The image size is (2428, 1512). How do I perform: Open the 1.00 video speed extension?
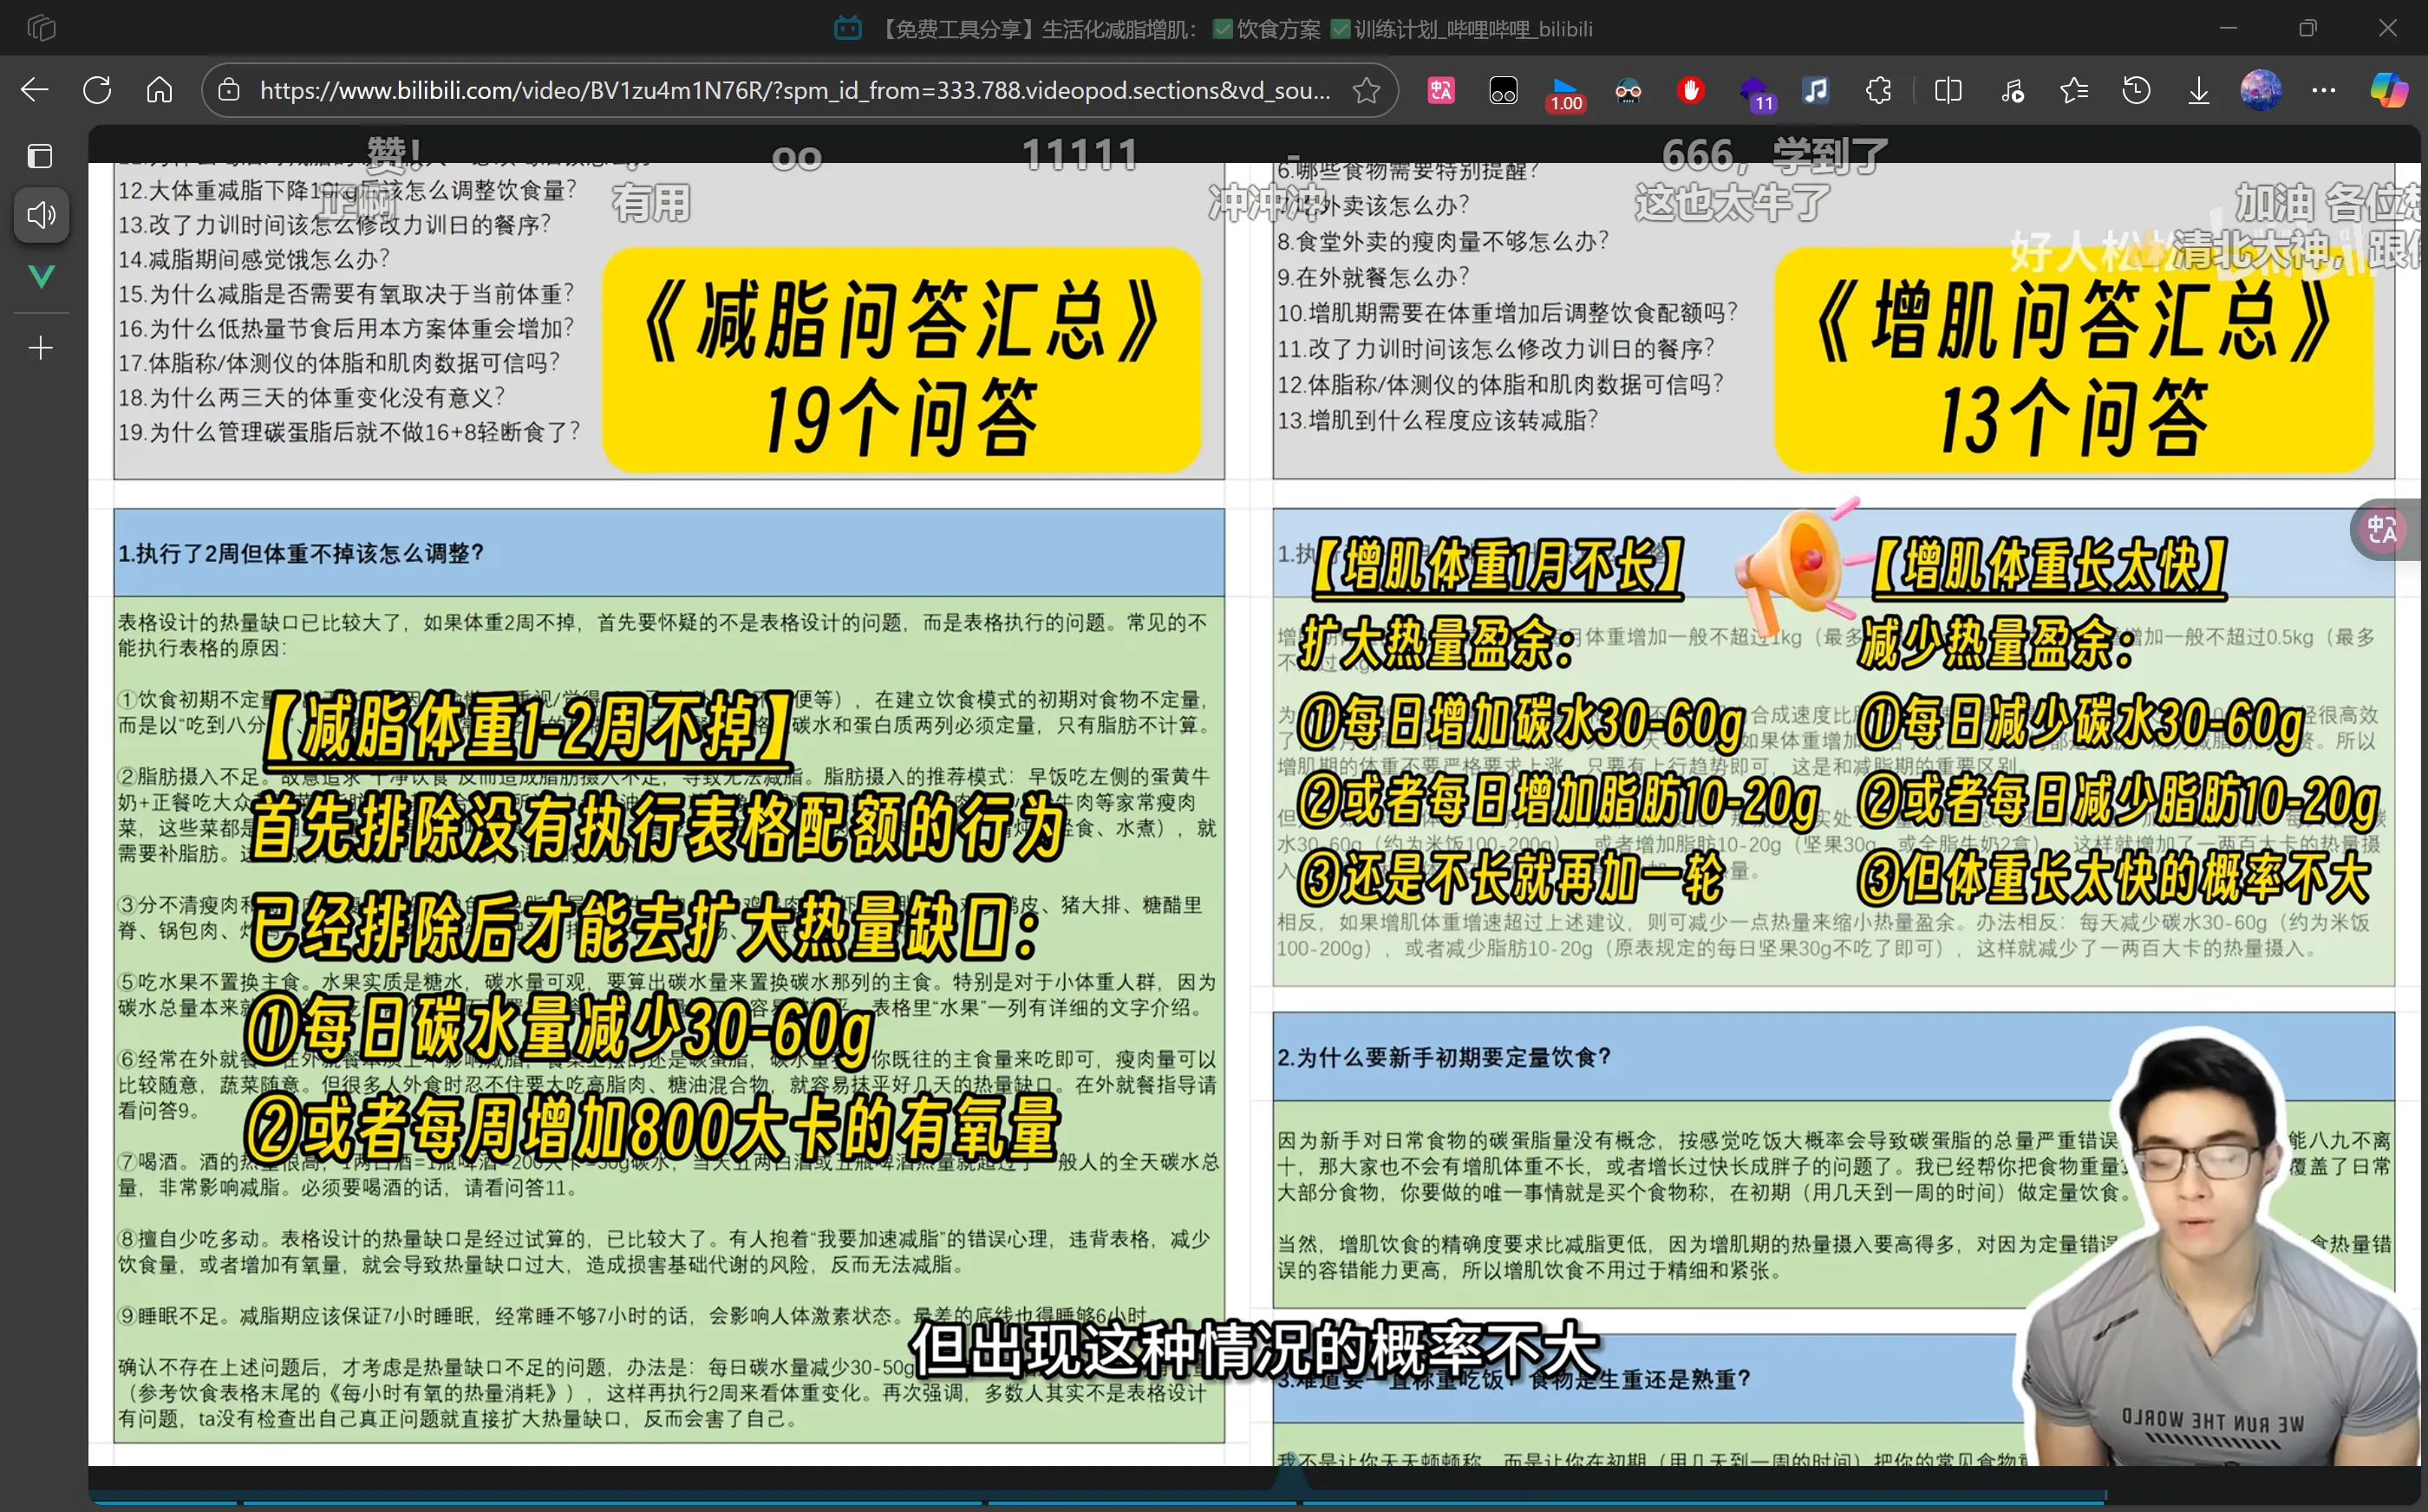pyautogui.click(x=1565, y=93)
